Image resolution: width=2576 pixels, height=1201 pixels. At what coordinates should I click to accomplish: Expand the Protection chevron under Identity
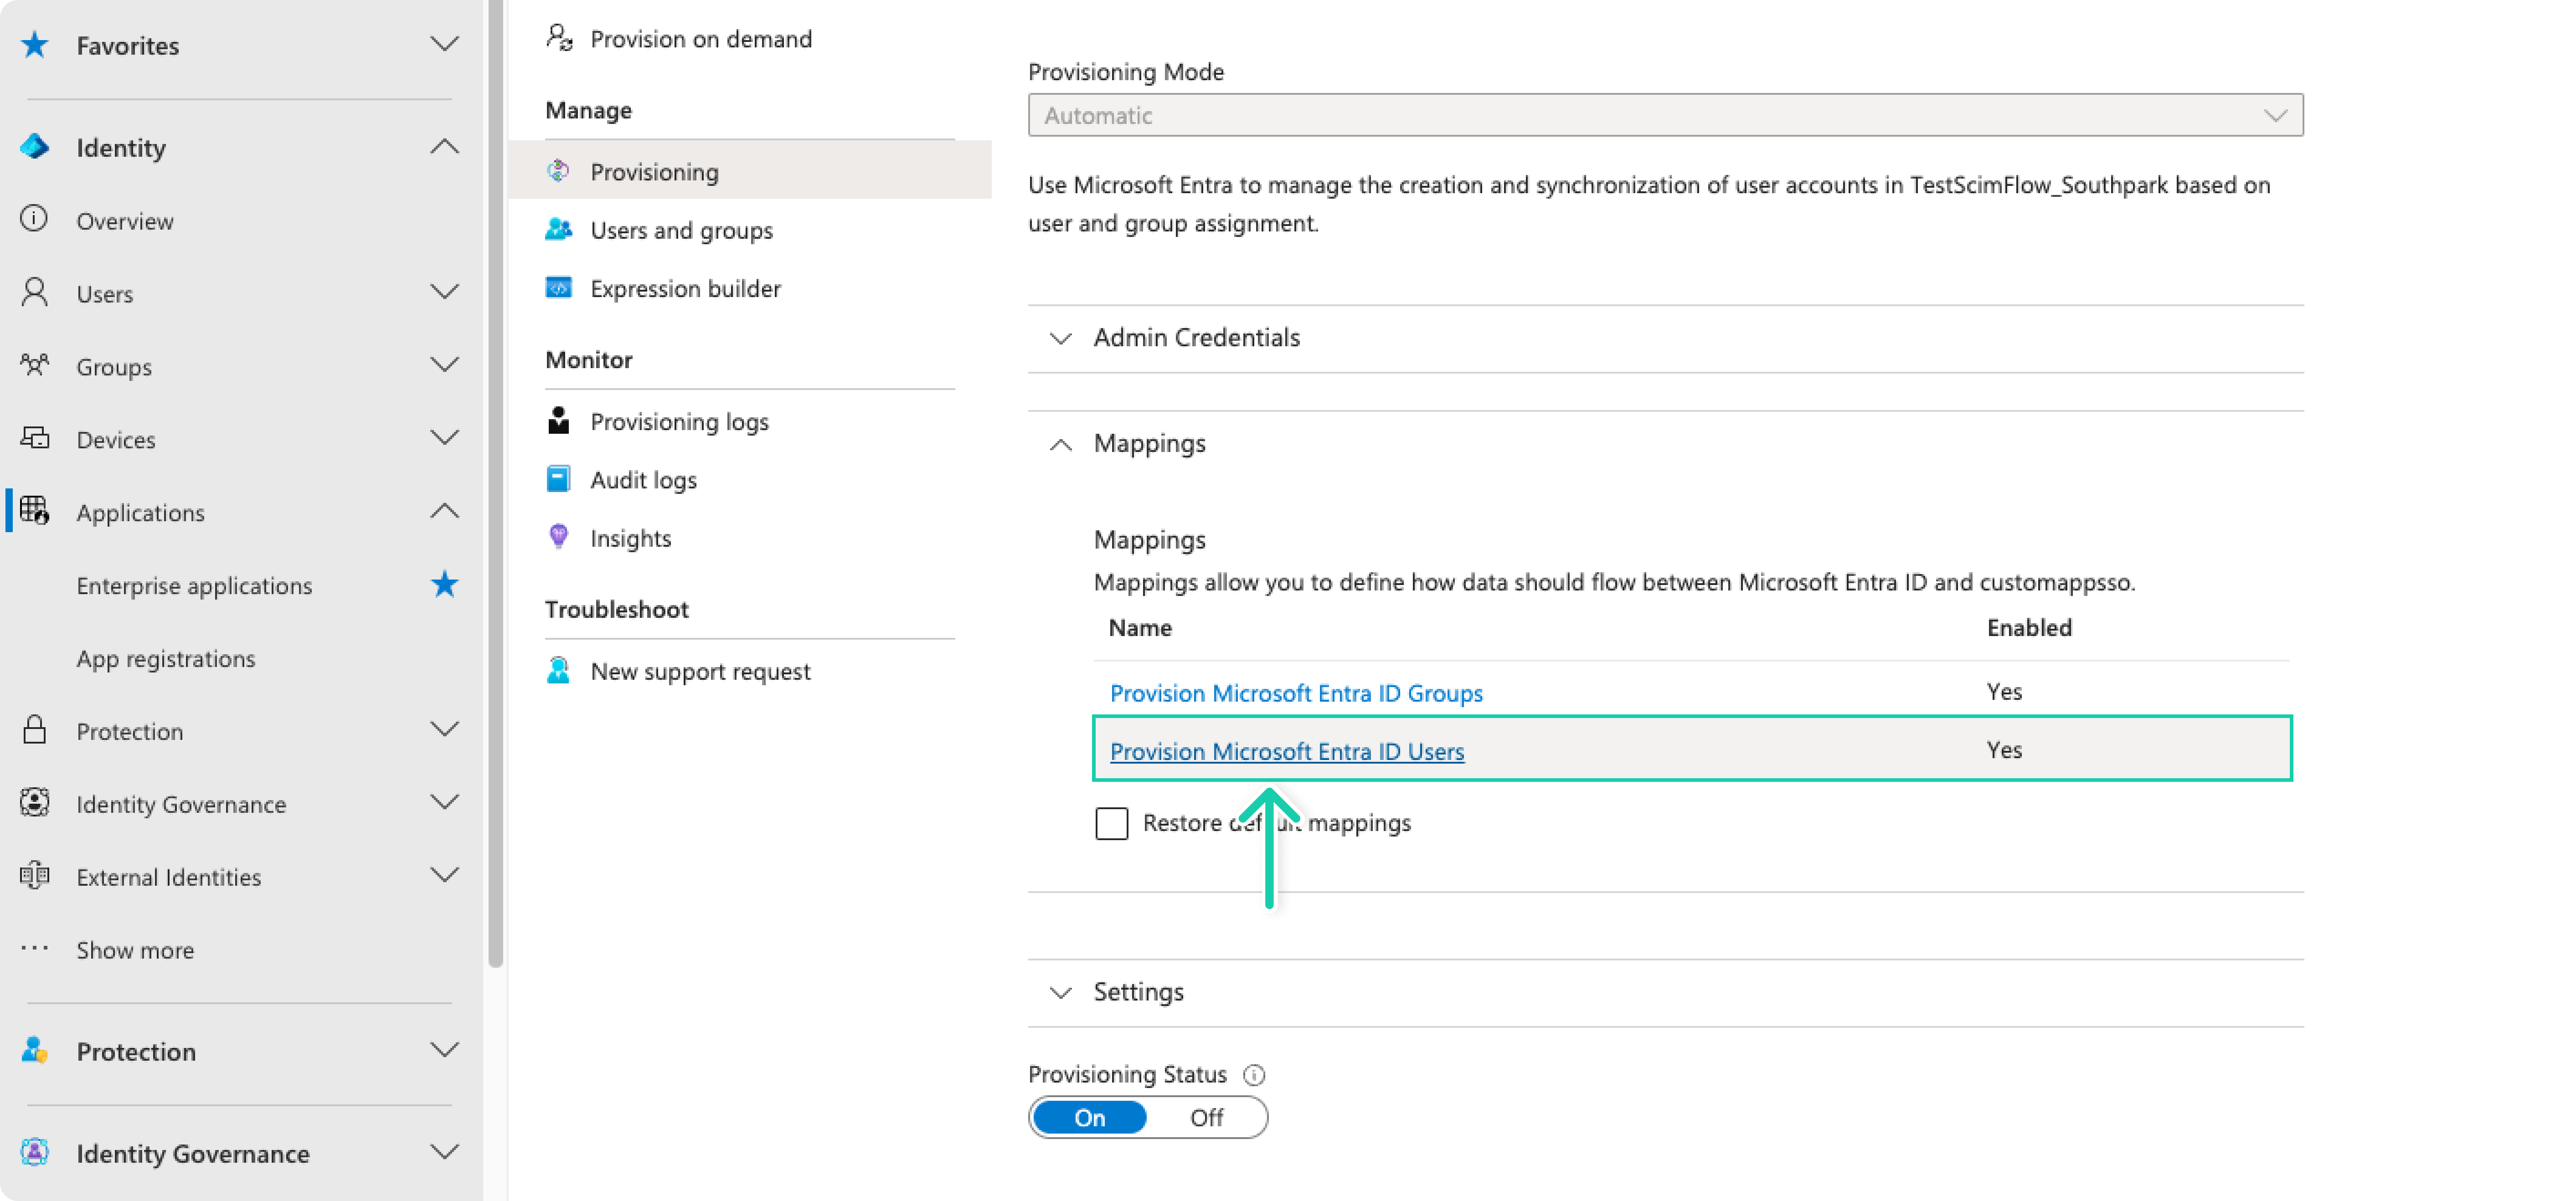point(445,730)
